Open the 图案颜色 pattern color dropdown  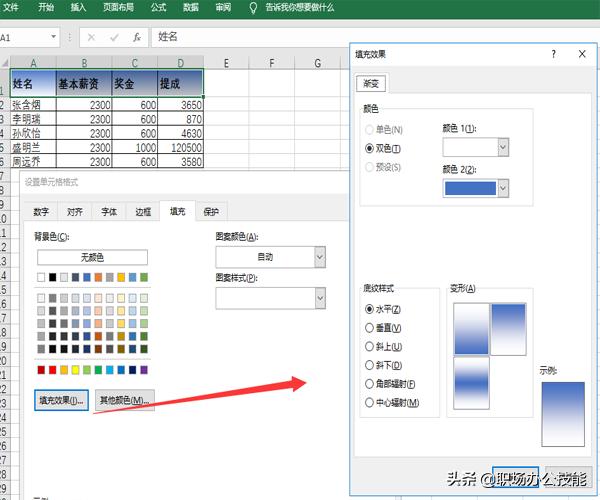click(x=320, y=257)
